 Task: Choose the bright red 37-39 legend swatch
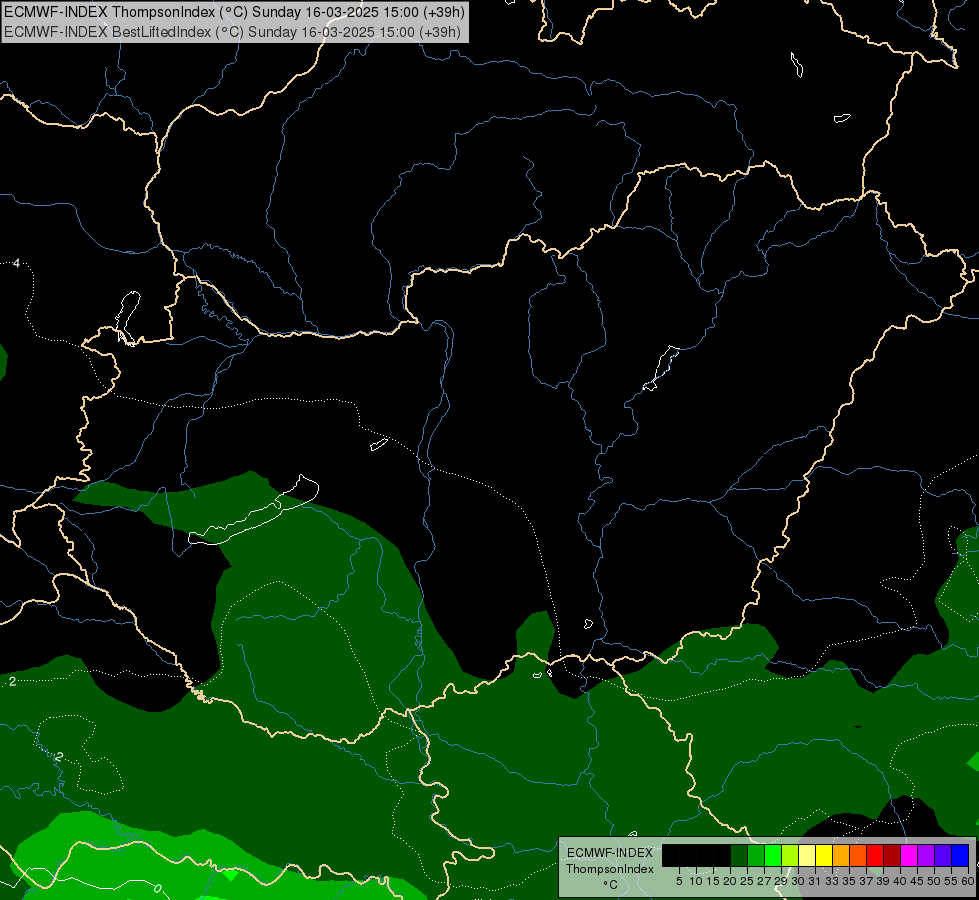coord(875,855)
